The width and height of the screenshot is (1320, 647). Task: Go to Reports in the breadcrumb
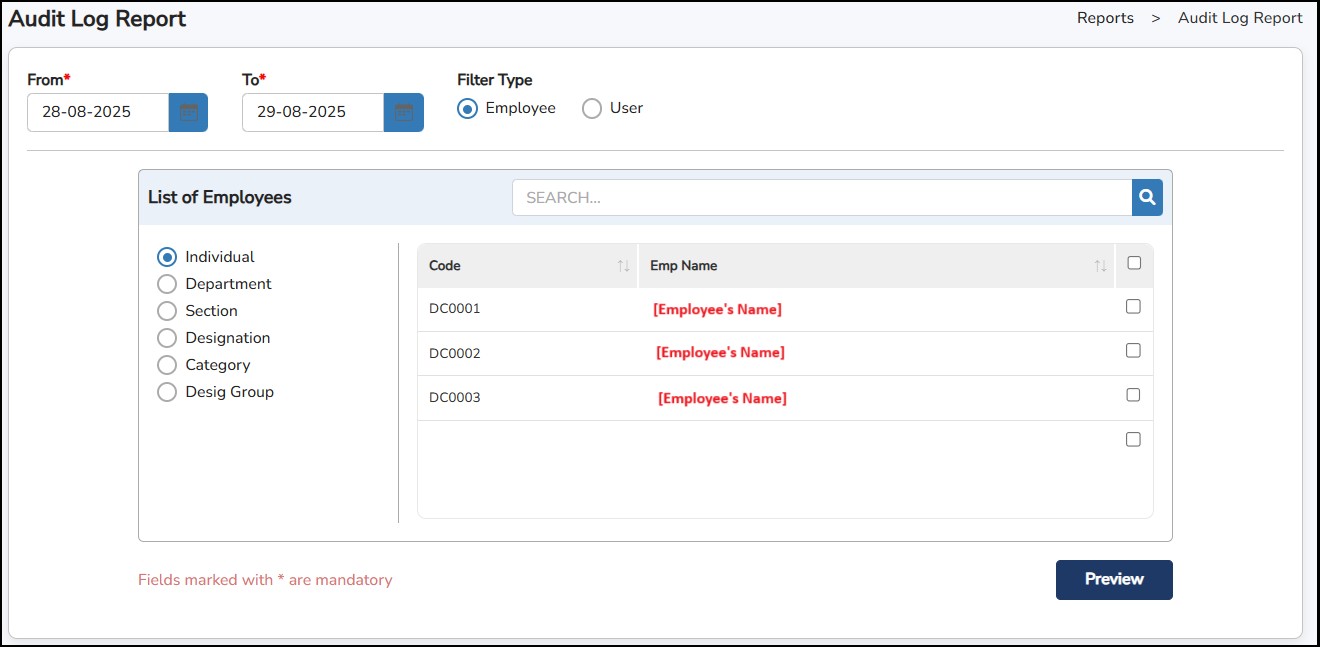[1105, 18]
